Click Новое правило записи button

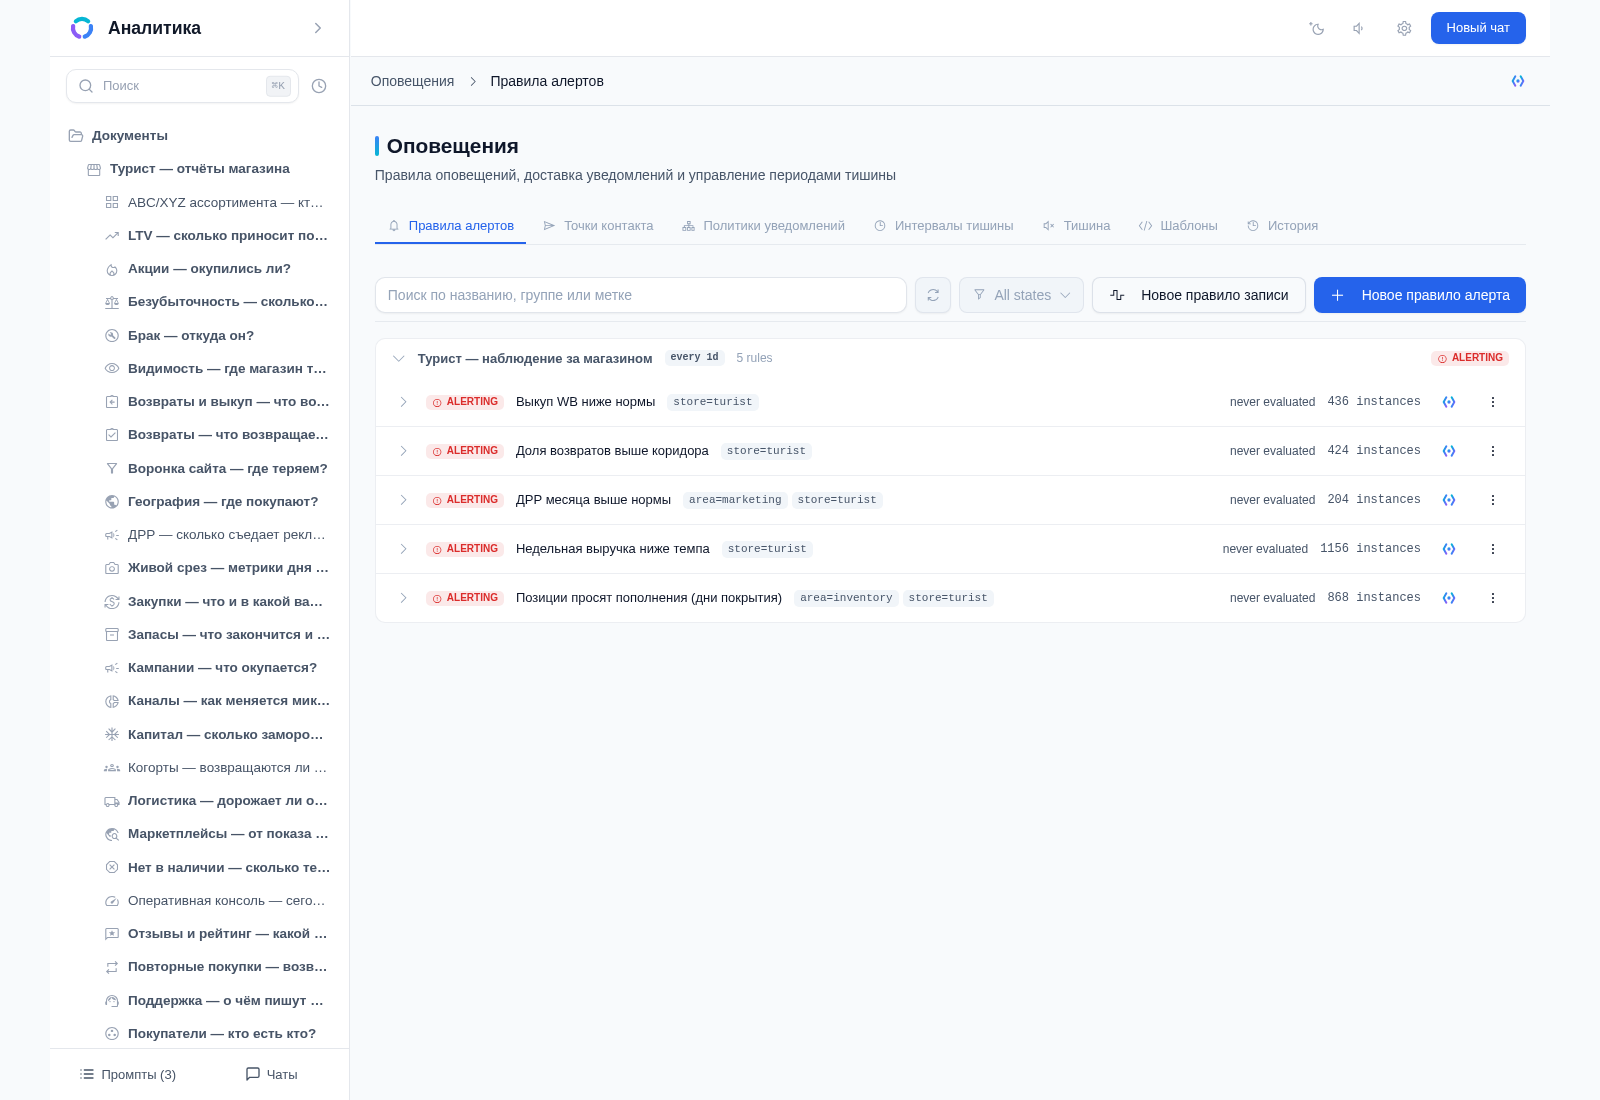pyautogui.click(x=1199, y=295)
